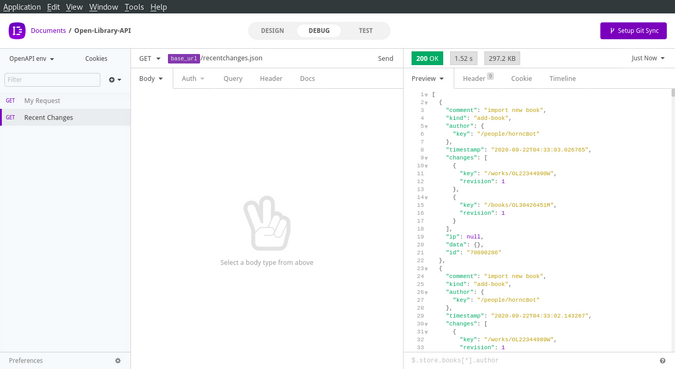Open the response Header tab
This screenshot has height=369, width=675.
coord(478,78)
